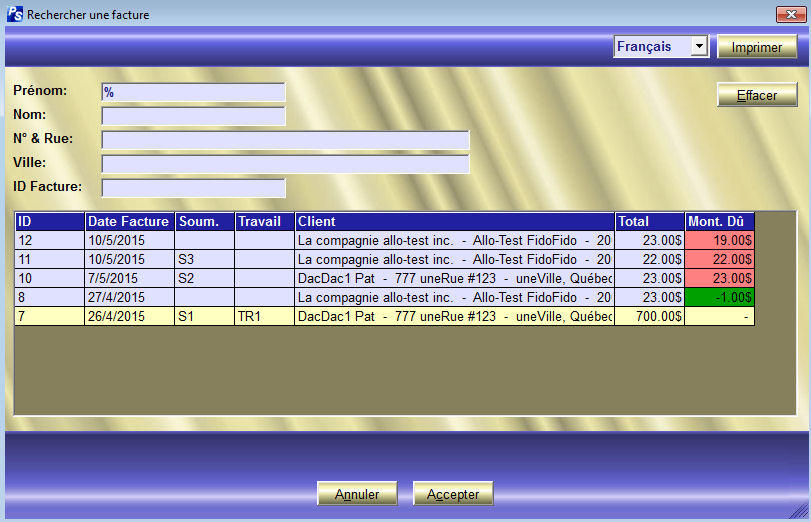The width and height of the screenshot is (811, 522).
Task: Click the Effacer button
Action: pos(757,95)
